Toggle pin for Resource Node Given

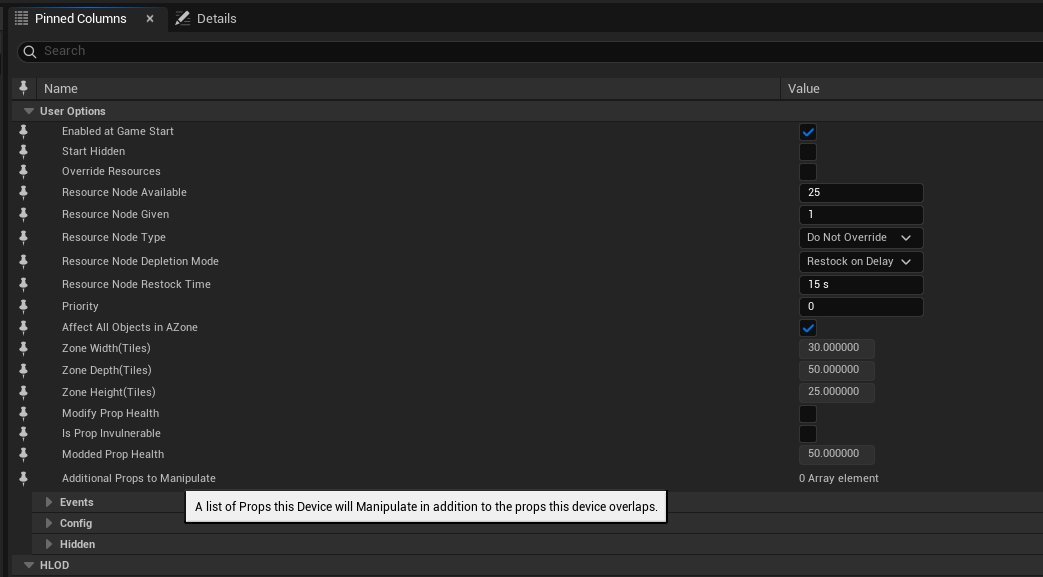pyautogui.click(x=23, y=214)
